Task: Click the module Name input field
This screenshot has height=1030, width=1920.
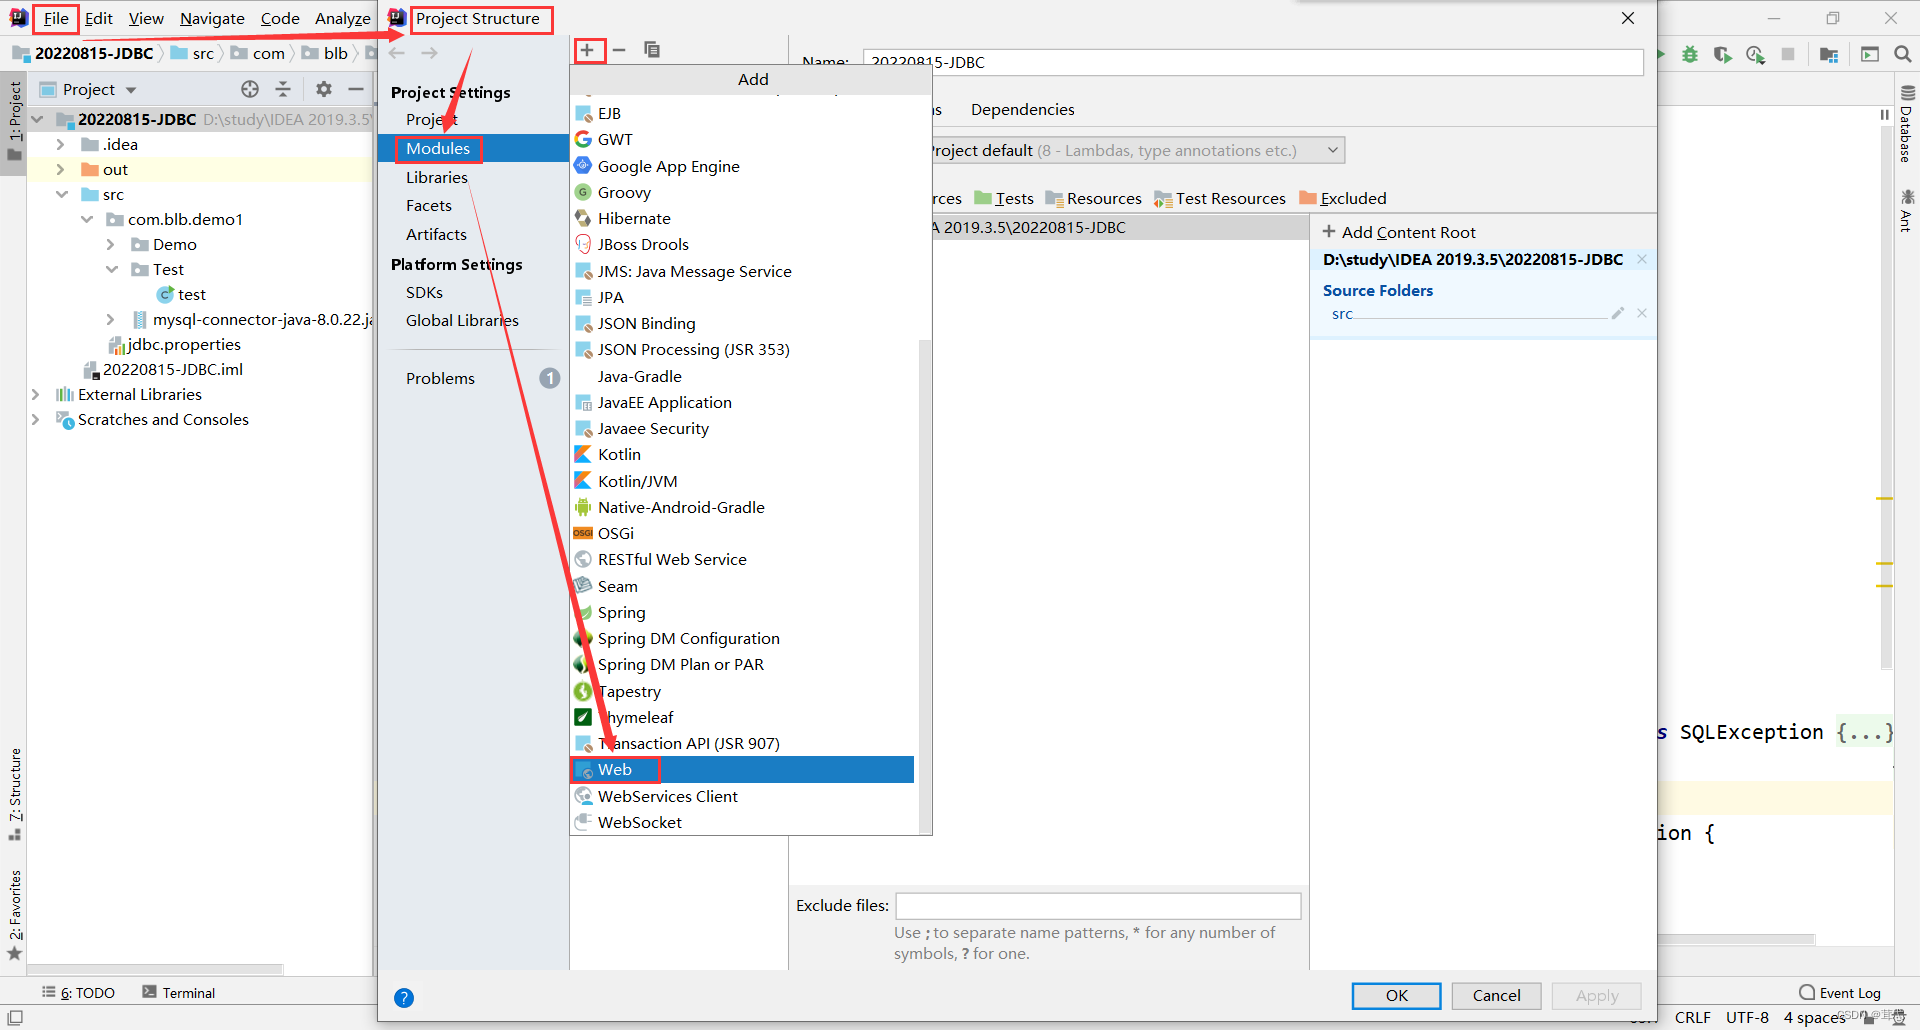Action: (1253, 62)
